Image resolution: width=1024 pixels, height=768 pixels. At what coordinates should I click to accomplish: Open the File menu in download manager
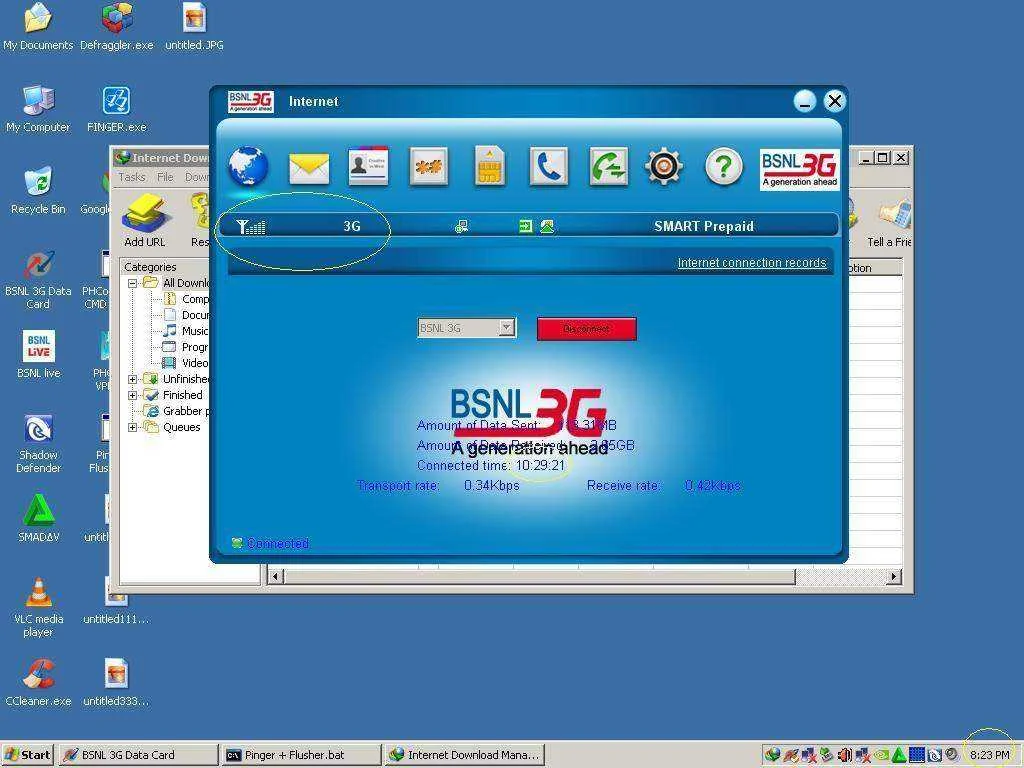pyautogui.click(x=165, y=177)
